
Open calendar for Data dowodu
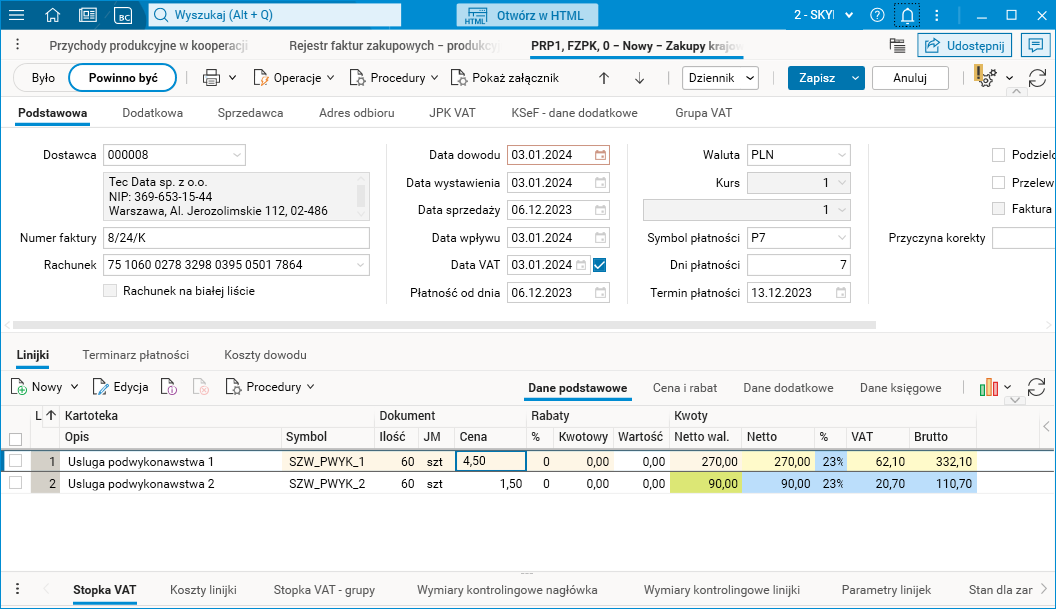click(601, 155)
